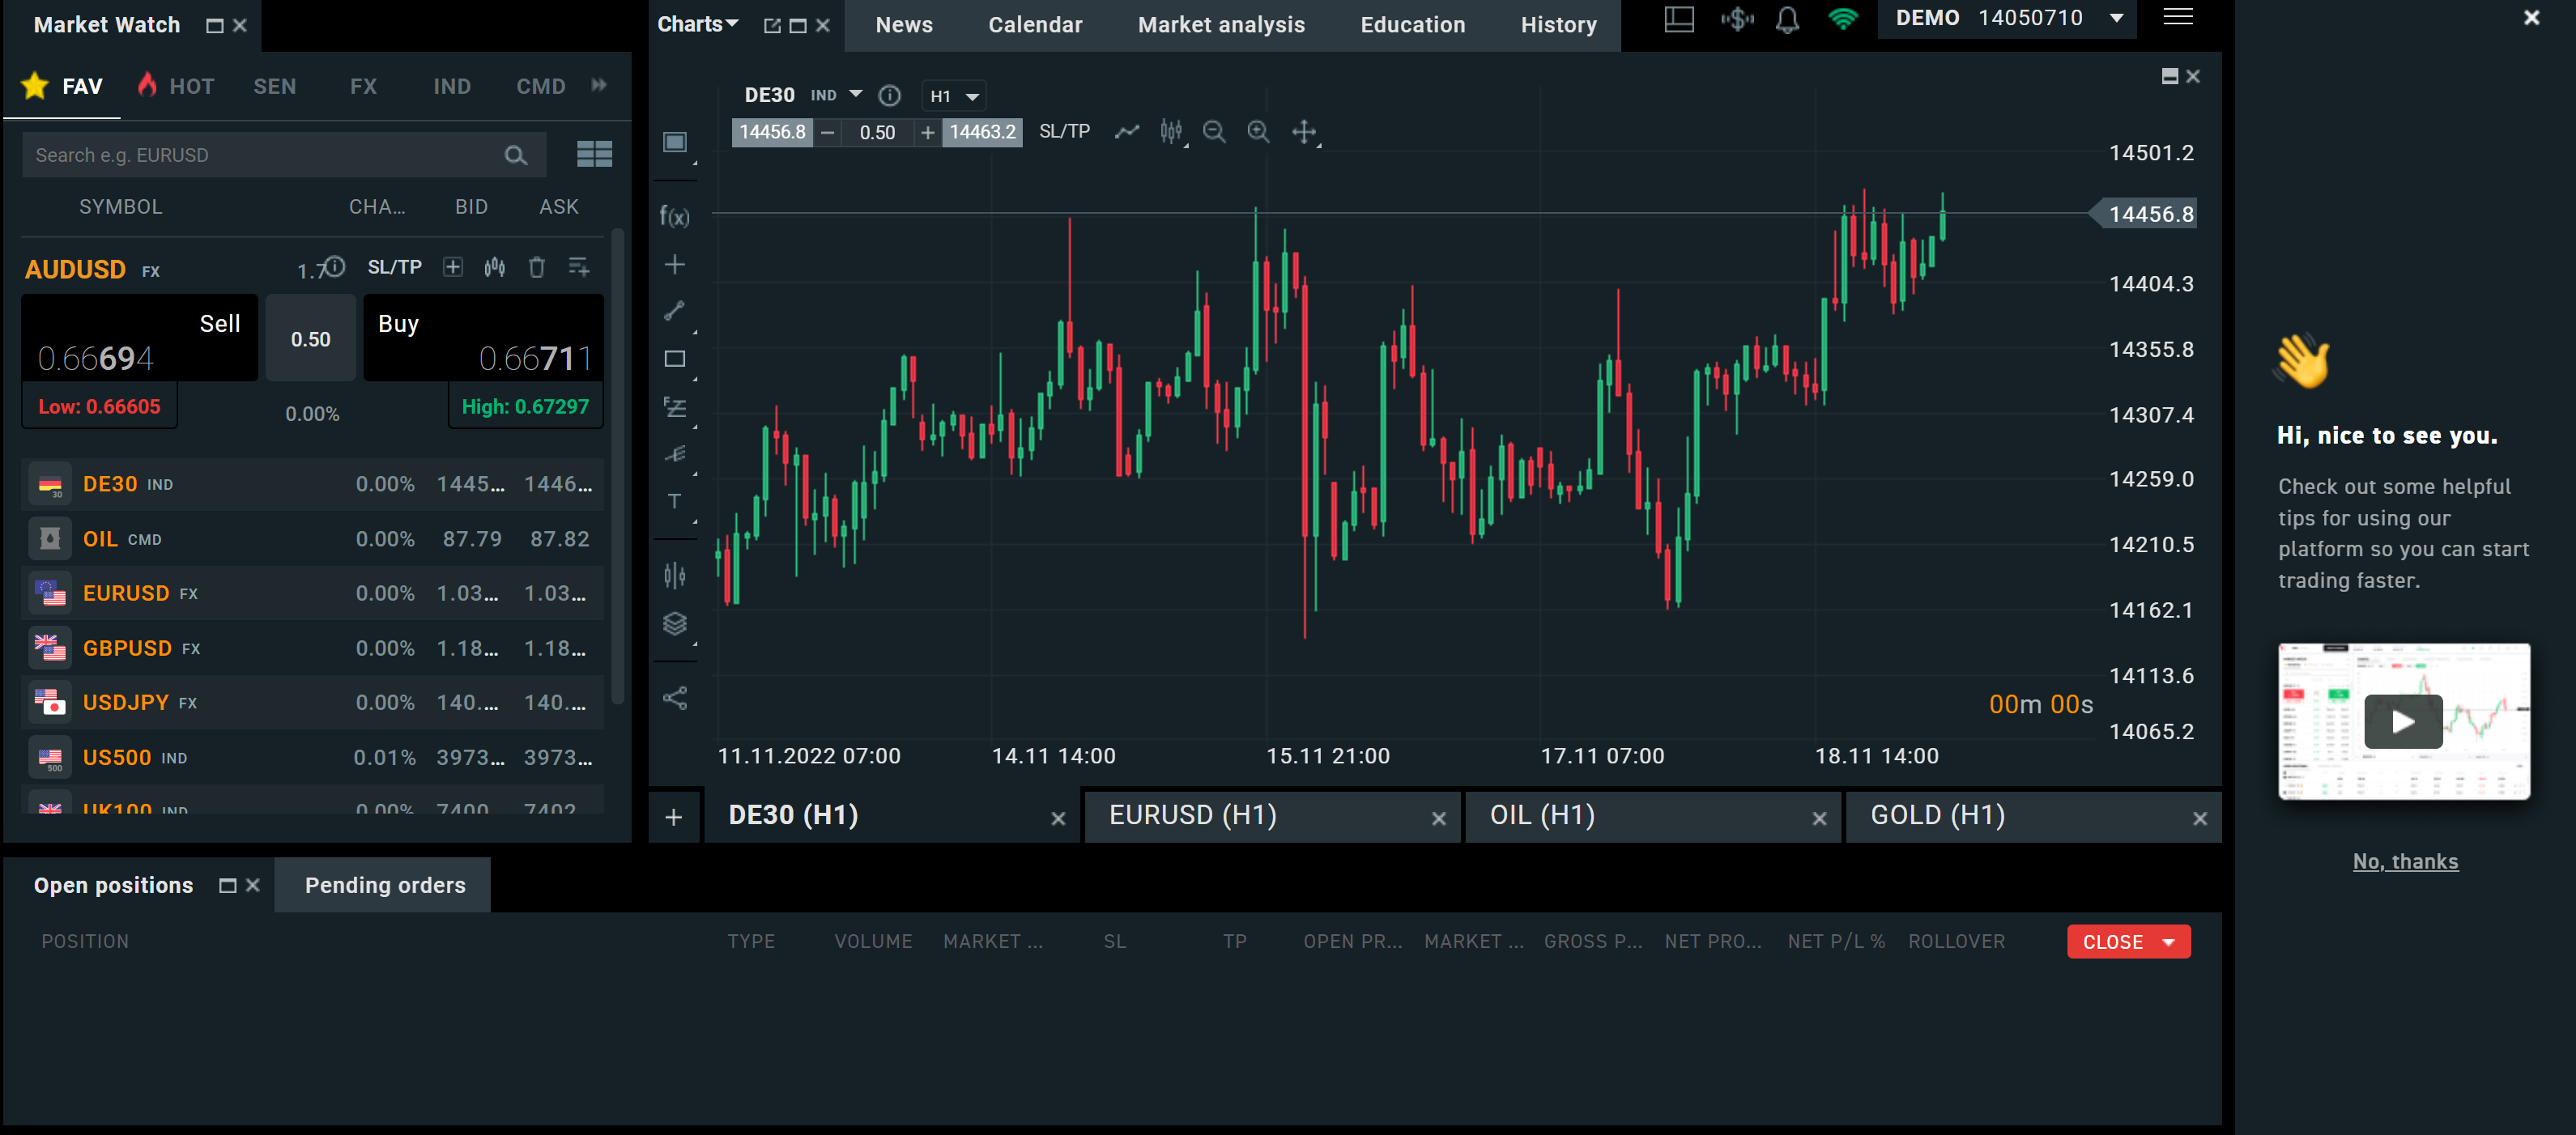The image size is (2576, 1135).
Task: Open the hamburger main menu
Action: 2177,17
